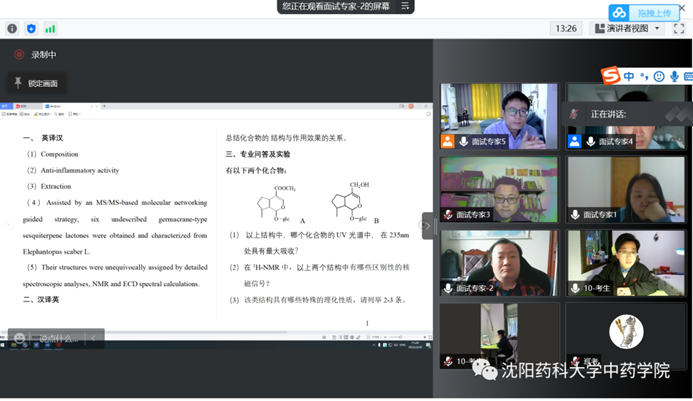The image size is (693, 401).
Task: Click the text Anti-inflammatory activity
Action: [80, 170]
